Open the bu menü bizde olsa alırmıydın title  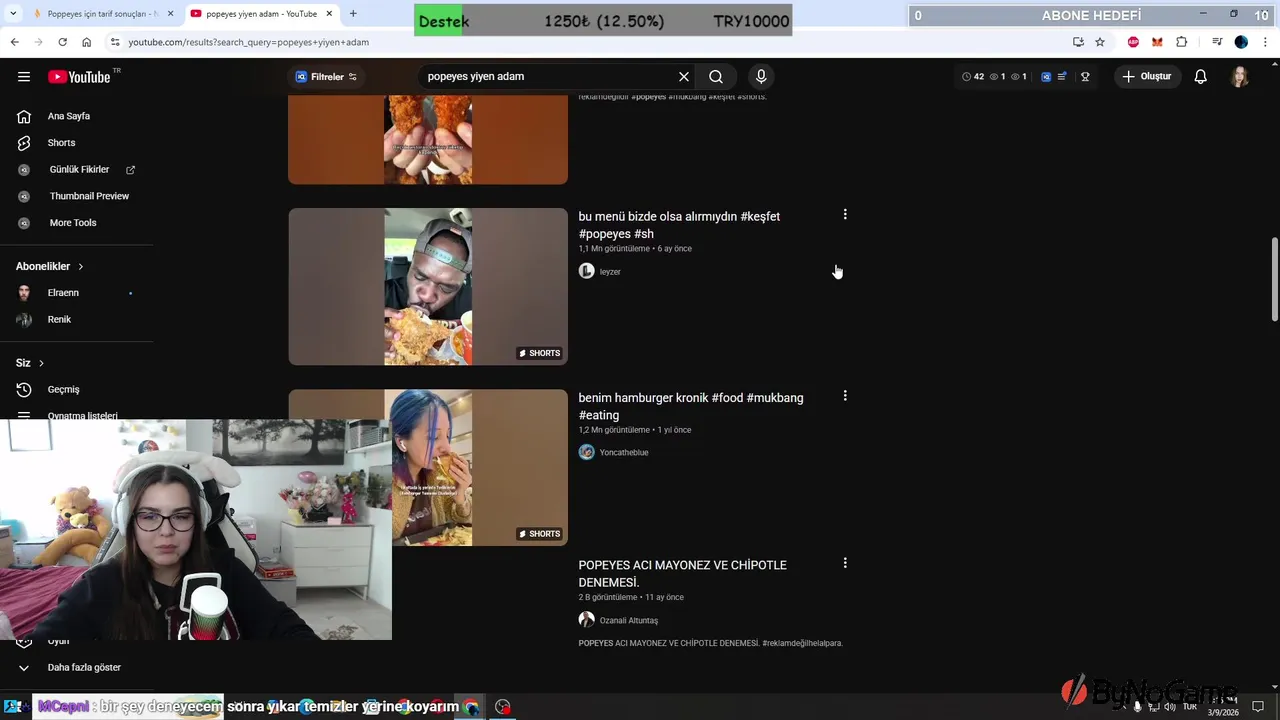(679, 225)
